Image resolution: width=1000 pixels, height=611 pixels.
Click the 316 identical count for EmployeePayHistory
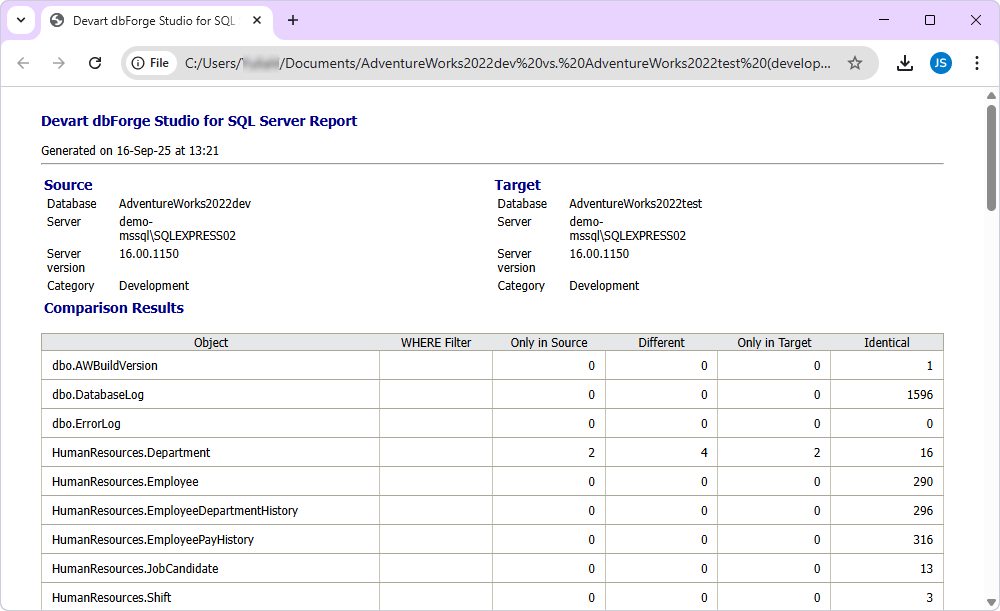pos(920,539)
